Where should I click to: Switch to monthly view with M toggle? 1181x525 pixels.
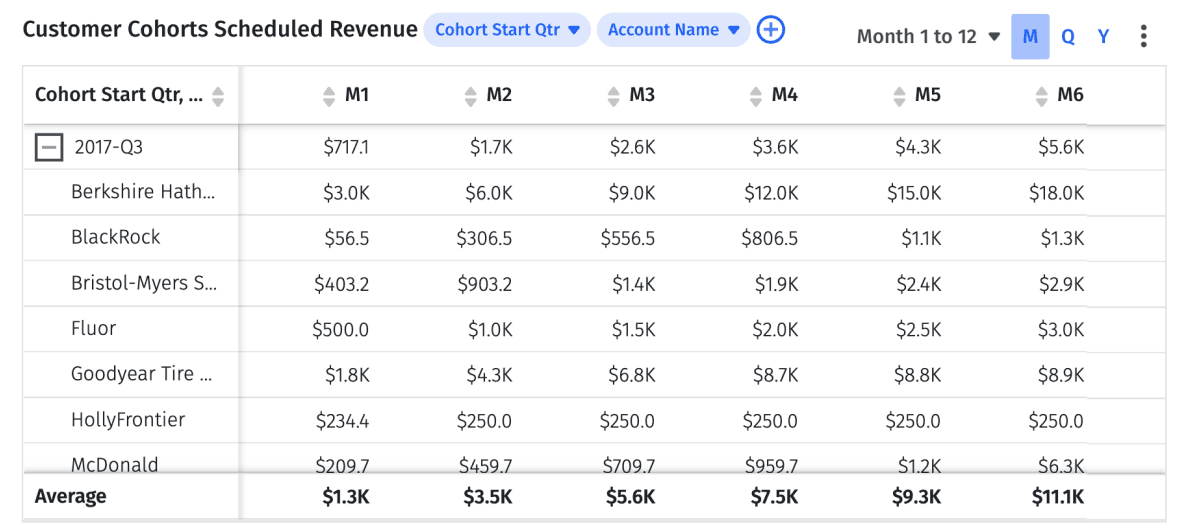click(1030, 37)
